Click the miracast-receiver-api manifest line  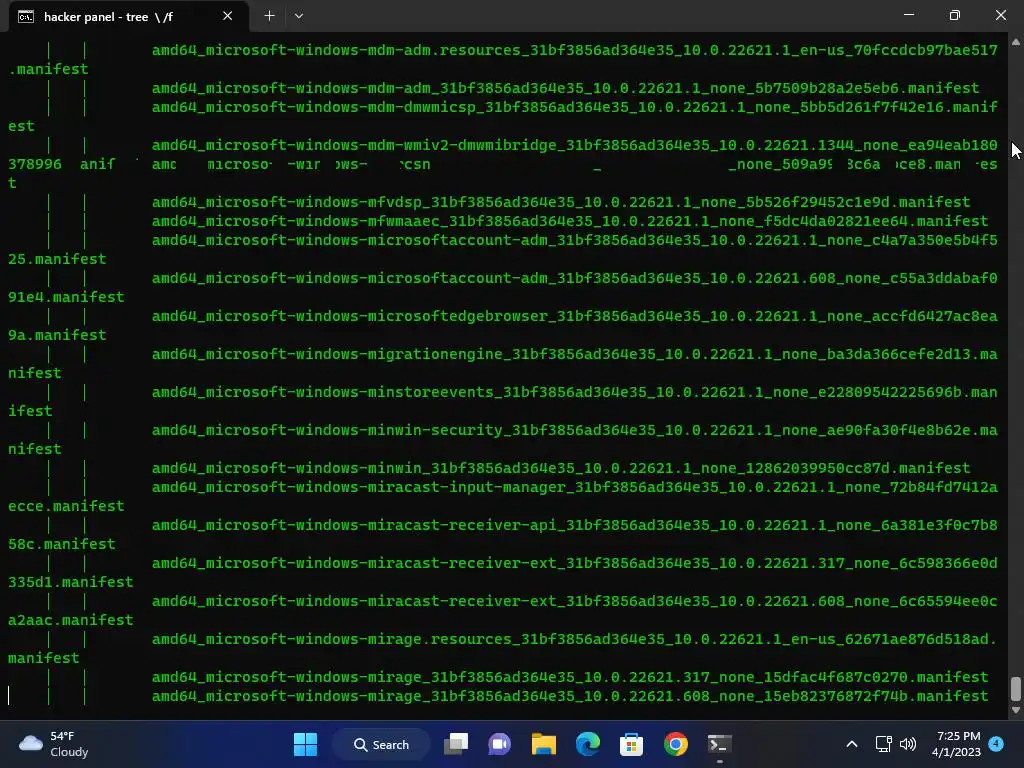tap(575, 525)
